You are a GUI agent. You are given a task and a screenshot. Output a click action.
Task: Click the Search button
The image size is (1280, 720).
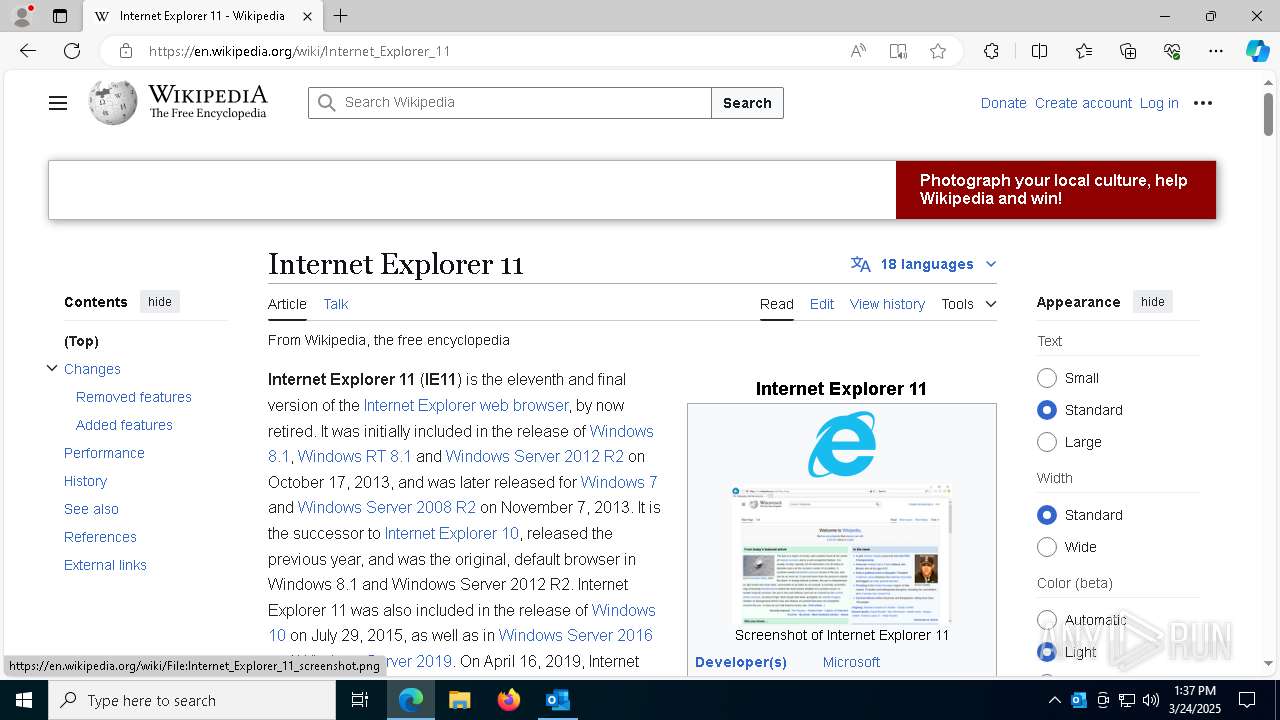point(747,103)
